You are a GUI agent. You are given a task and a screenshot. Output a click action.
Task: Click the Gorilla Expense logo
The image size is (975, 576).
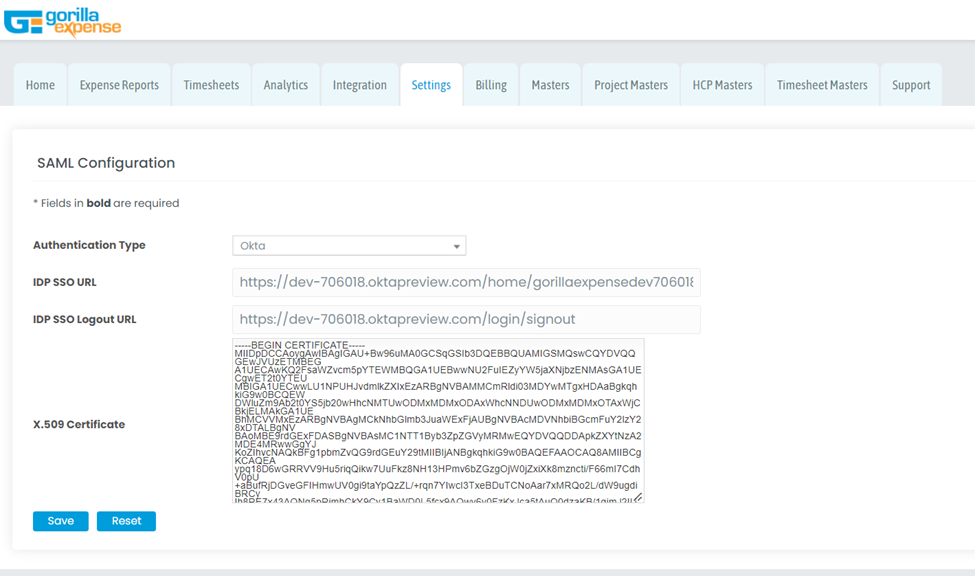click(63, 22)
